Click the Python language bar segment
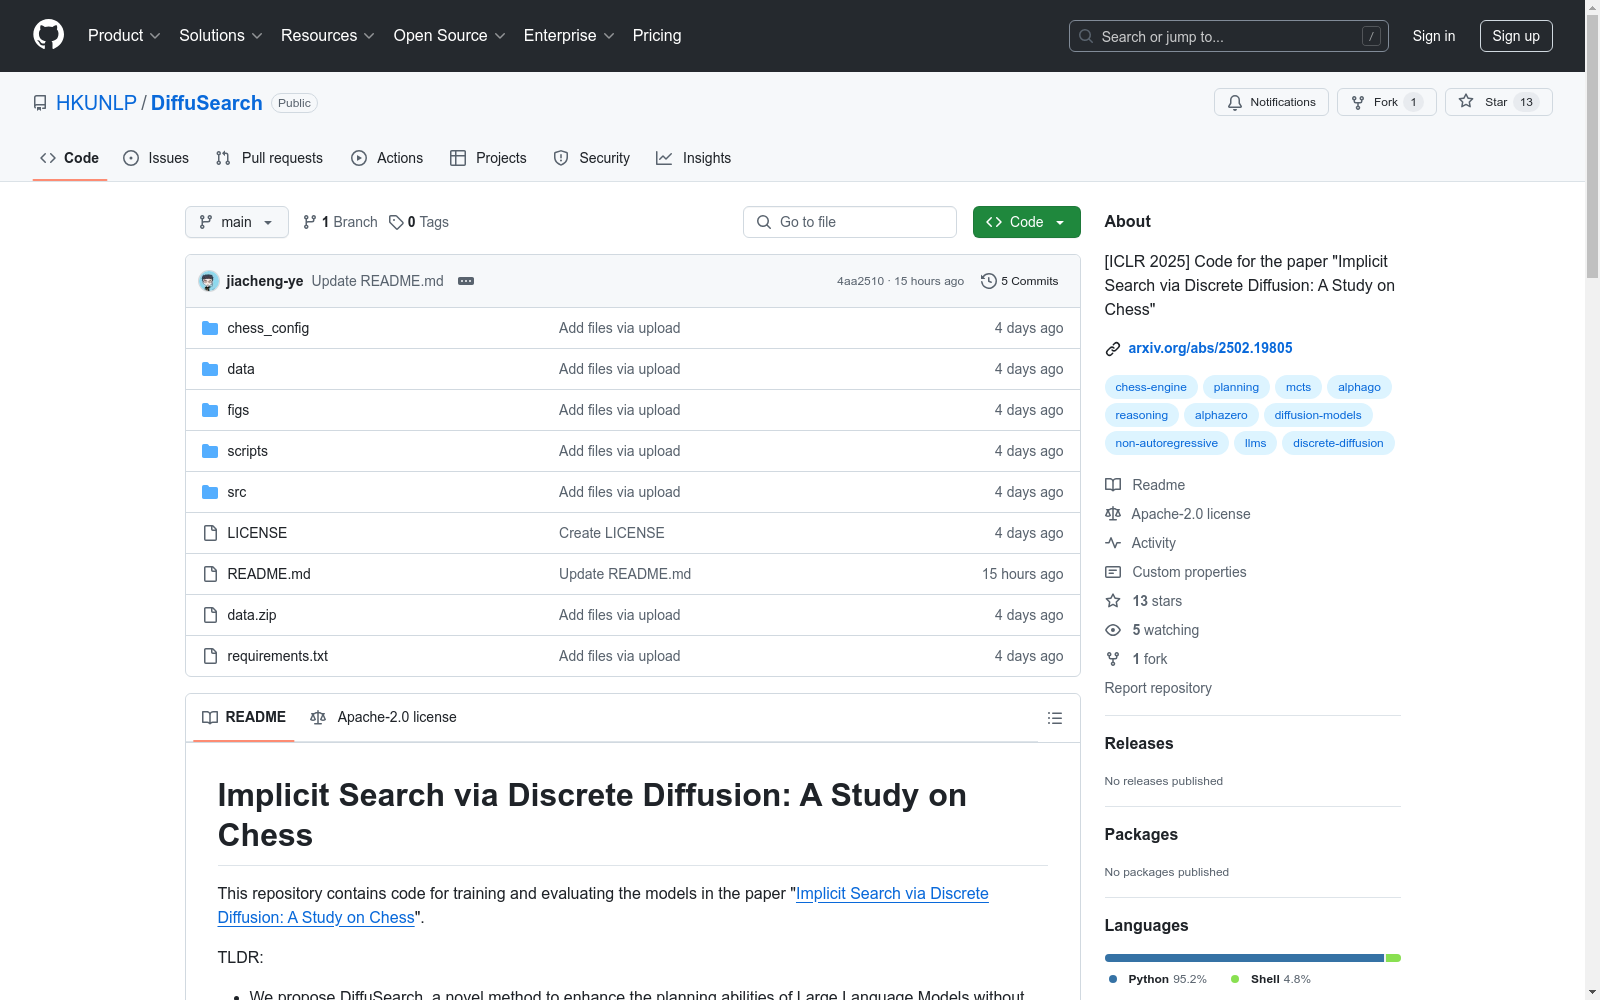The width and height of the screenshot is (1600, 1000). 1244,958
